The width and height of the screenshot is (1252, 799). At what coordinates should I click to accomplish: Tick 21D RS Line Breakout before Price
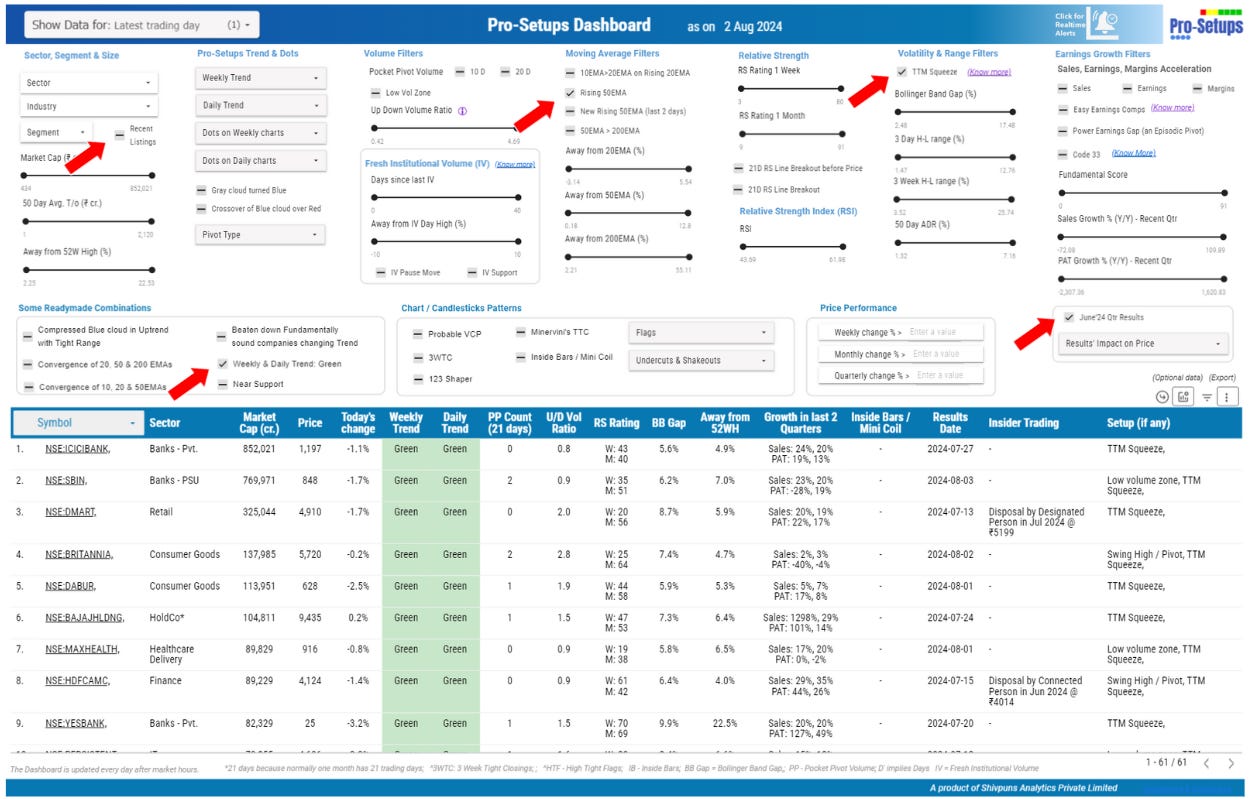click(x=739, y=168)
